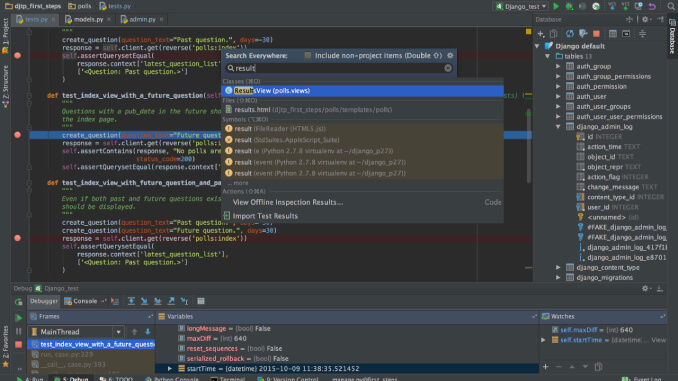Clear the Search Everywhere text field
This screenshot has width=678, height=381.
[448, 68]
